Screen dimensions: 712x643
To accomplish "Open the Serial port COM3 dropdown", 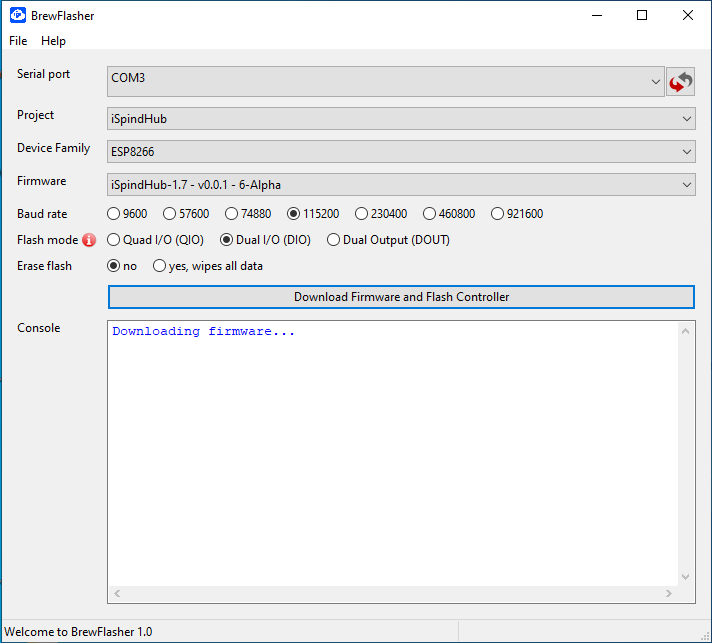I will (x=386, y=82).
